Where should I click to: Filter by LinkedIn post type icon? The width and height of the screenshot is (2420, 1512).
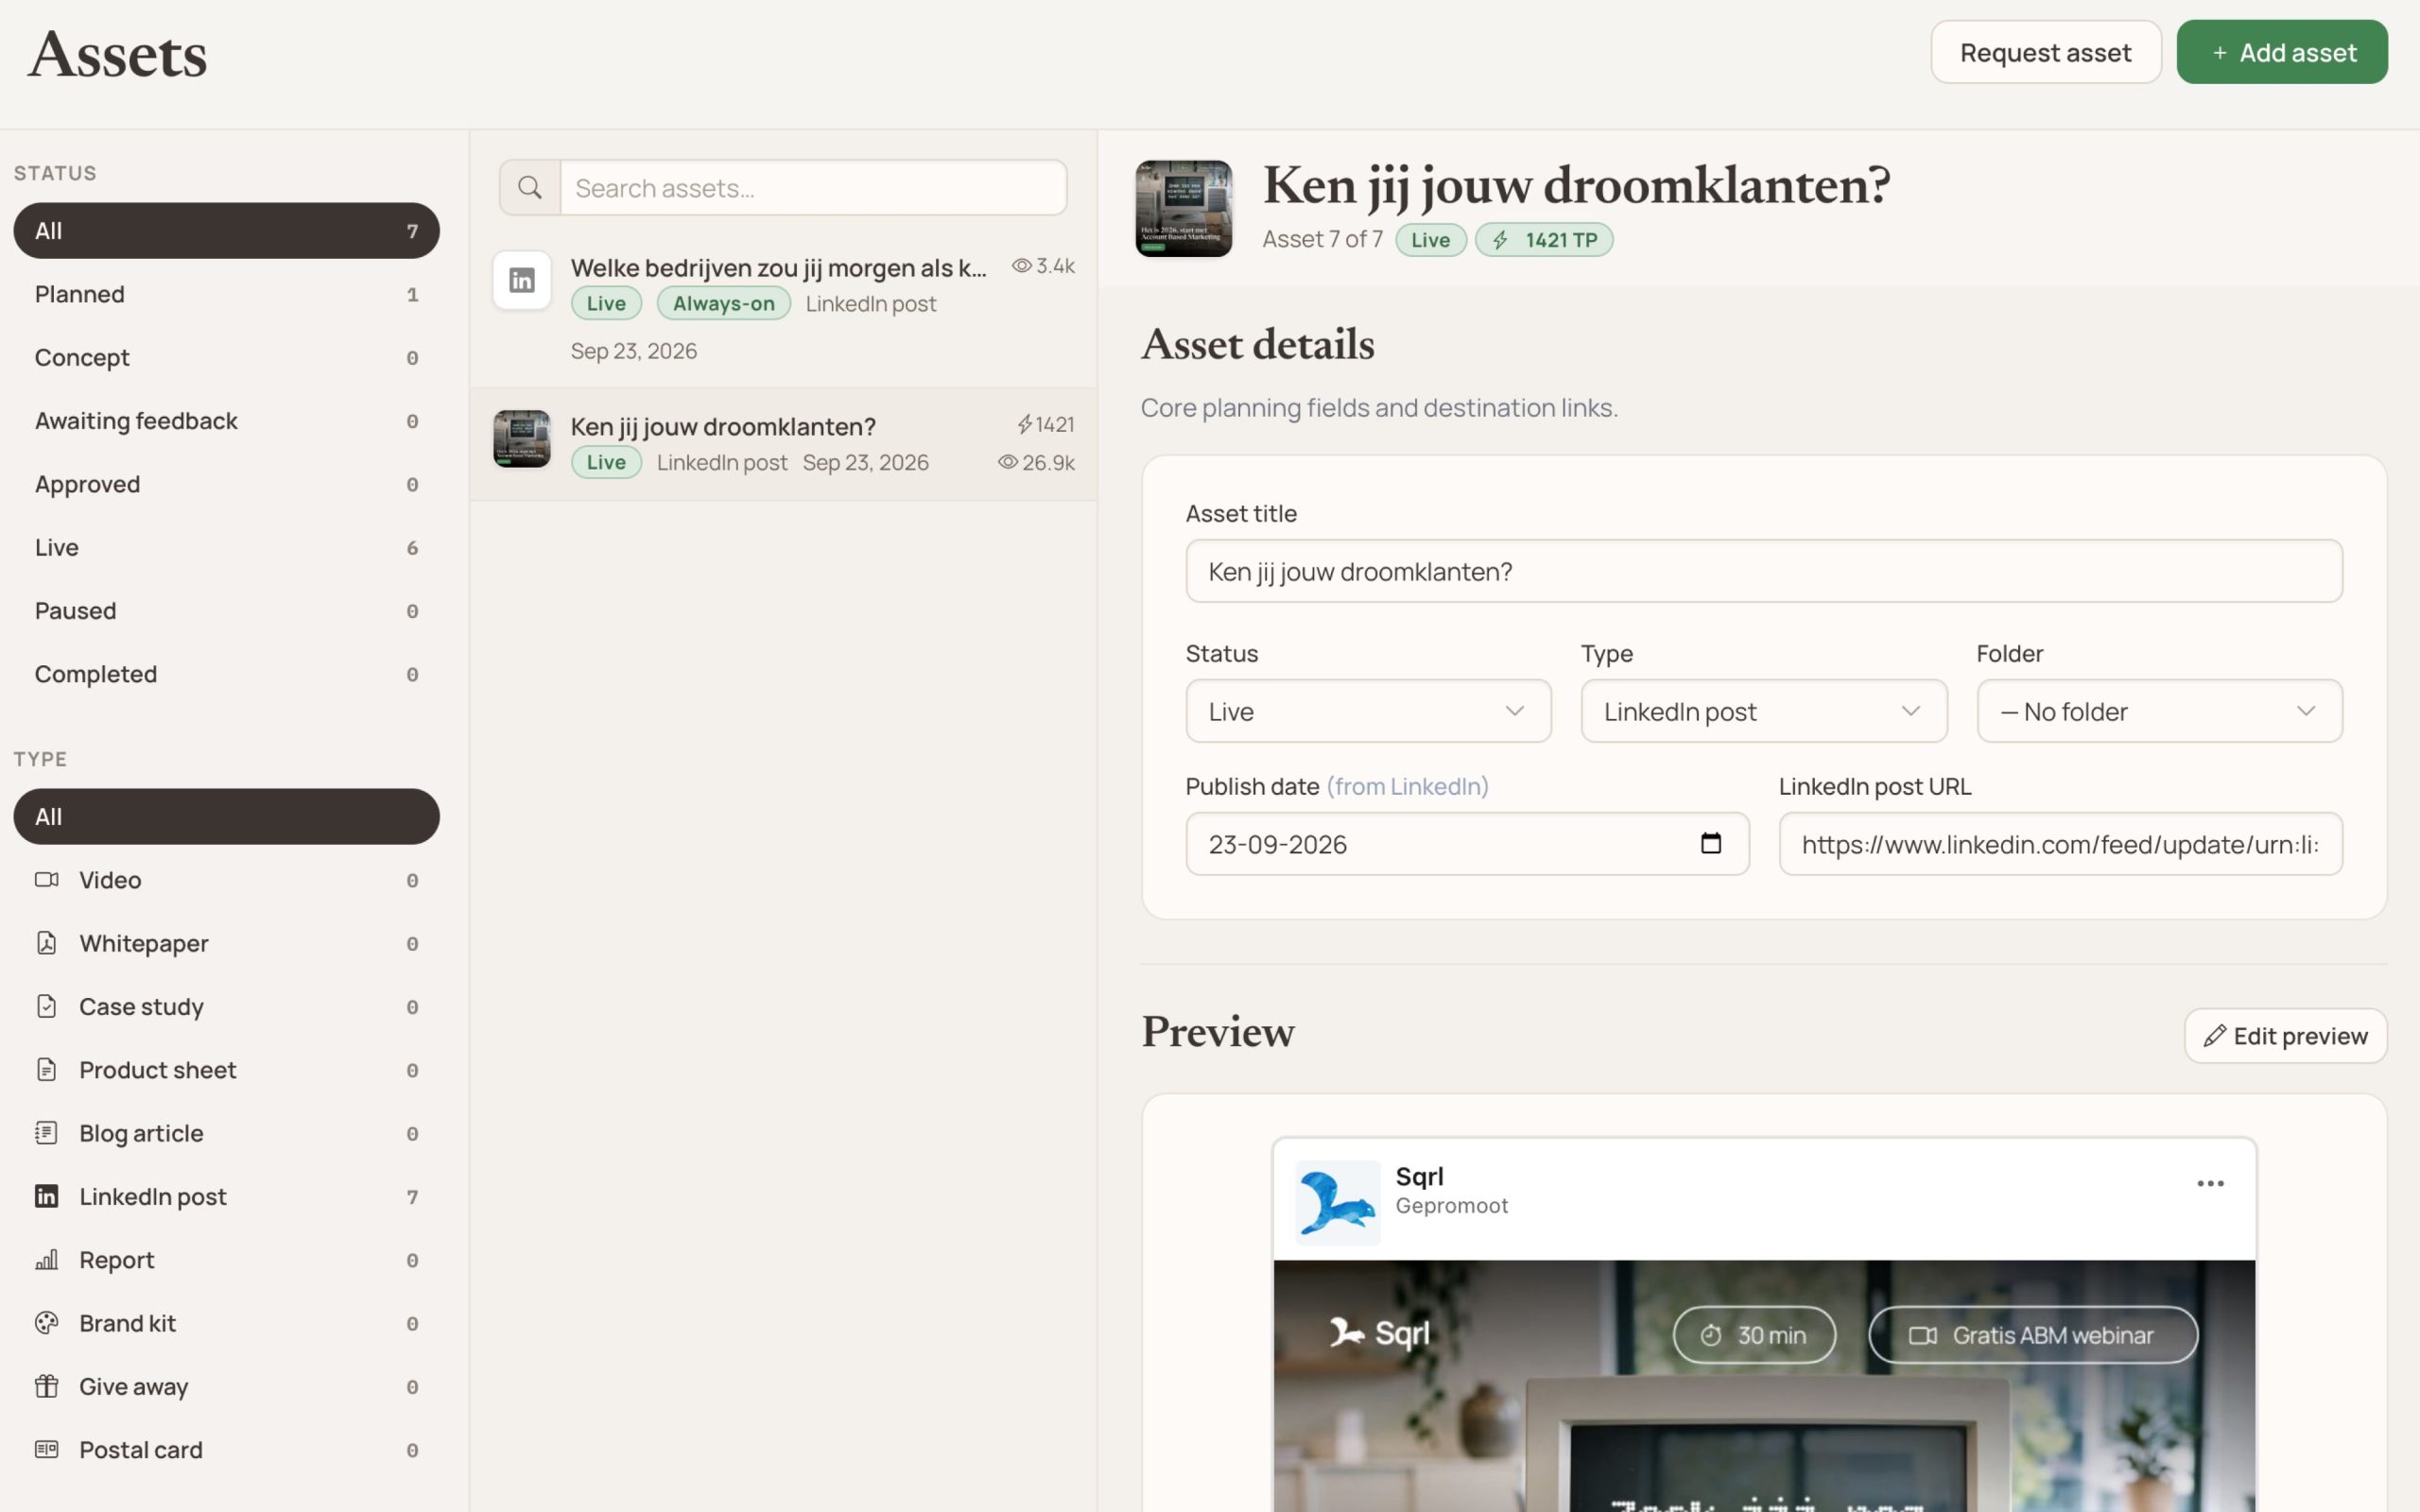click(x=46, y=1196)
